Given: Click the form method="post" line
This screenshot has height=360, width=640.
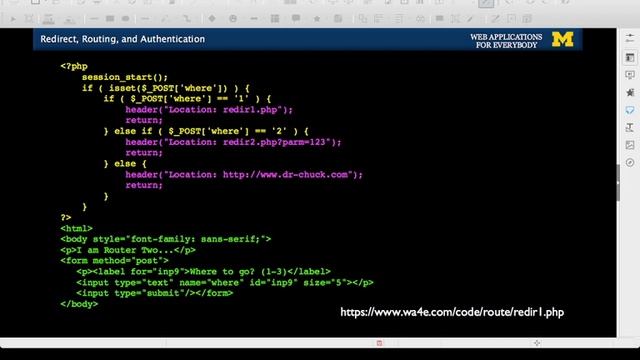Looking at the screenshot, I should pos(114,261).
